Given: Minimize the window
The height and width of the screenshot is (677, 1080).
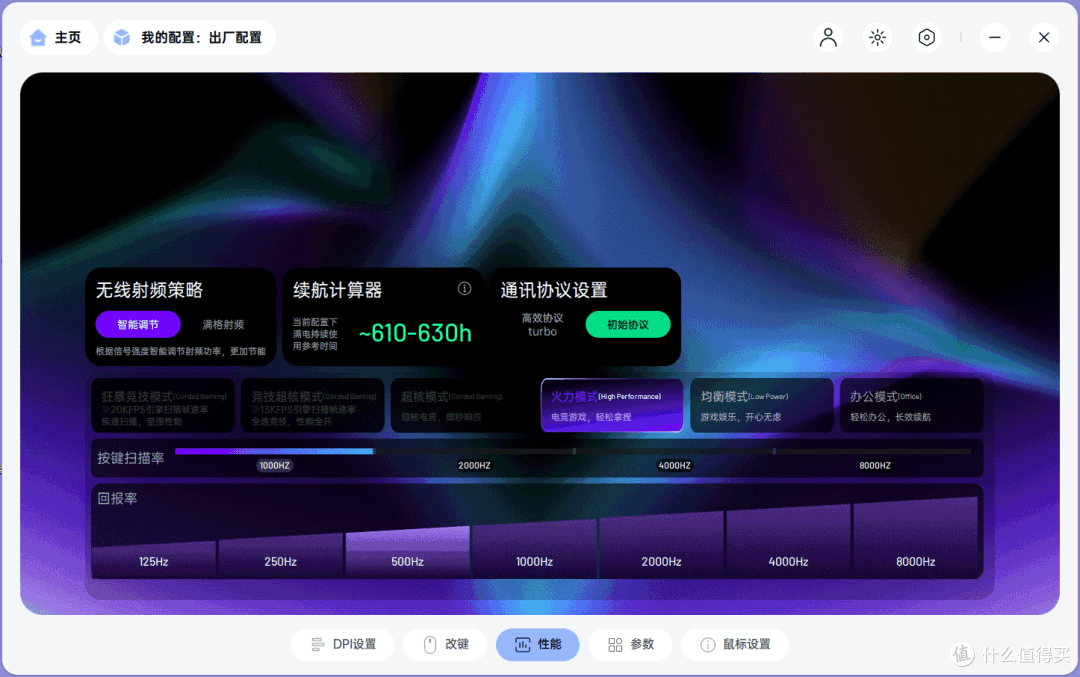Looking at the screenshot, I should pos(995,37).
